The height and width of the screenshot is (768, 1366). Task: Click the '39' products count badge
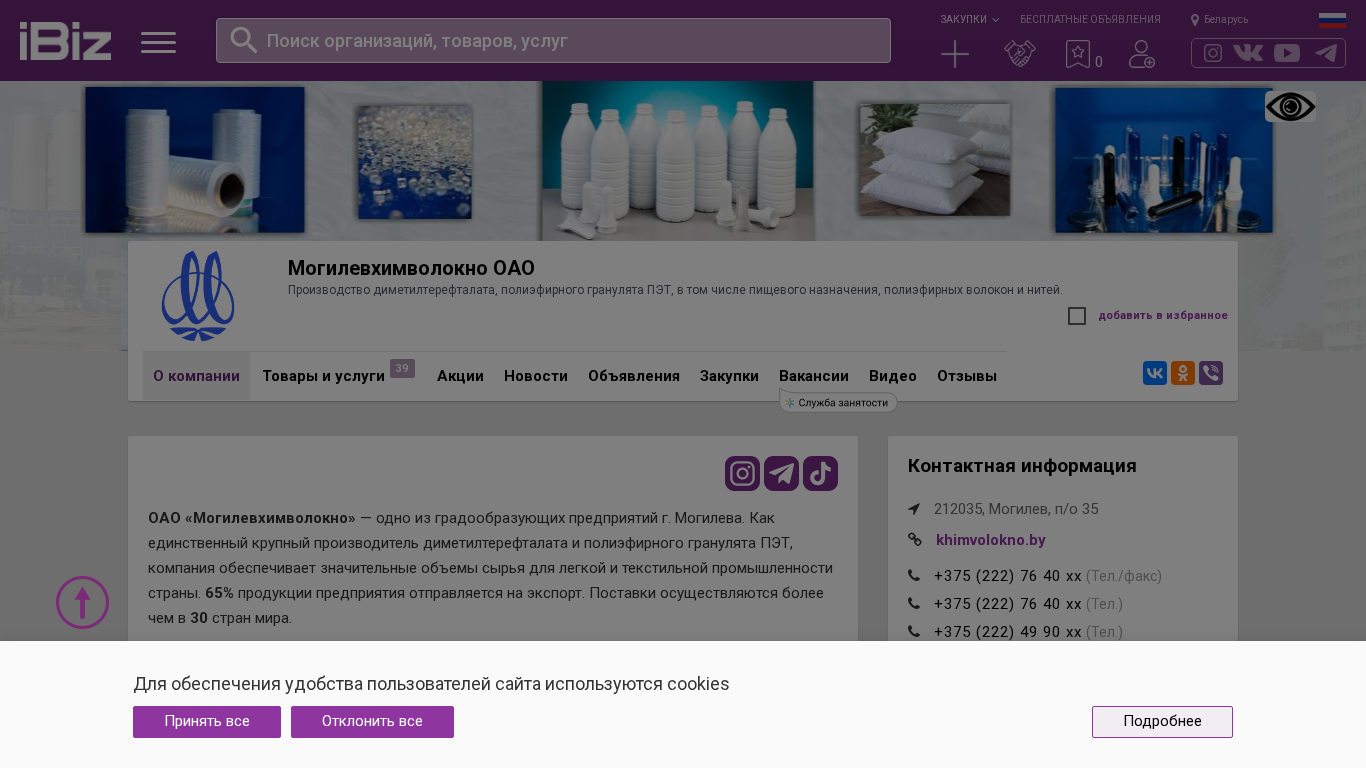coord(402,368)
